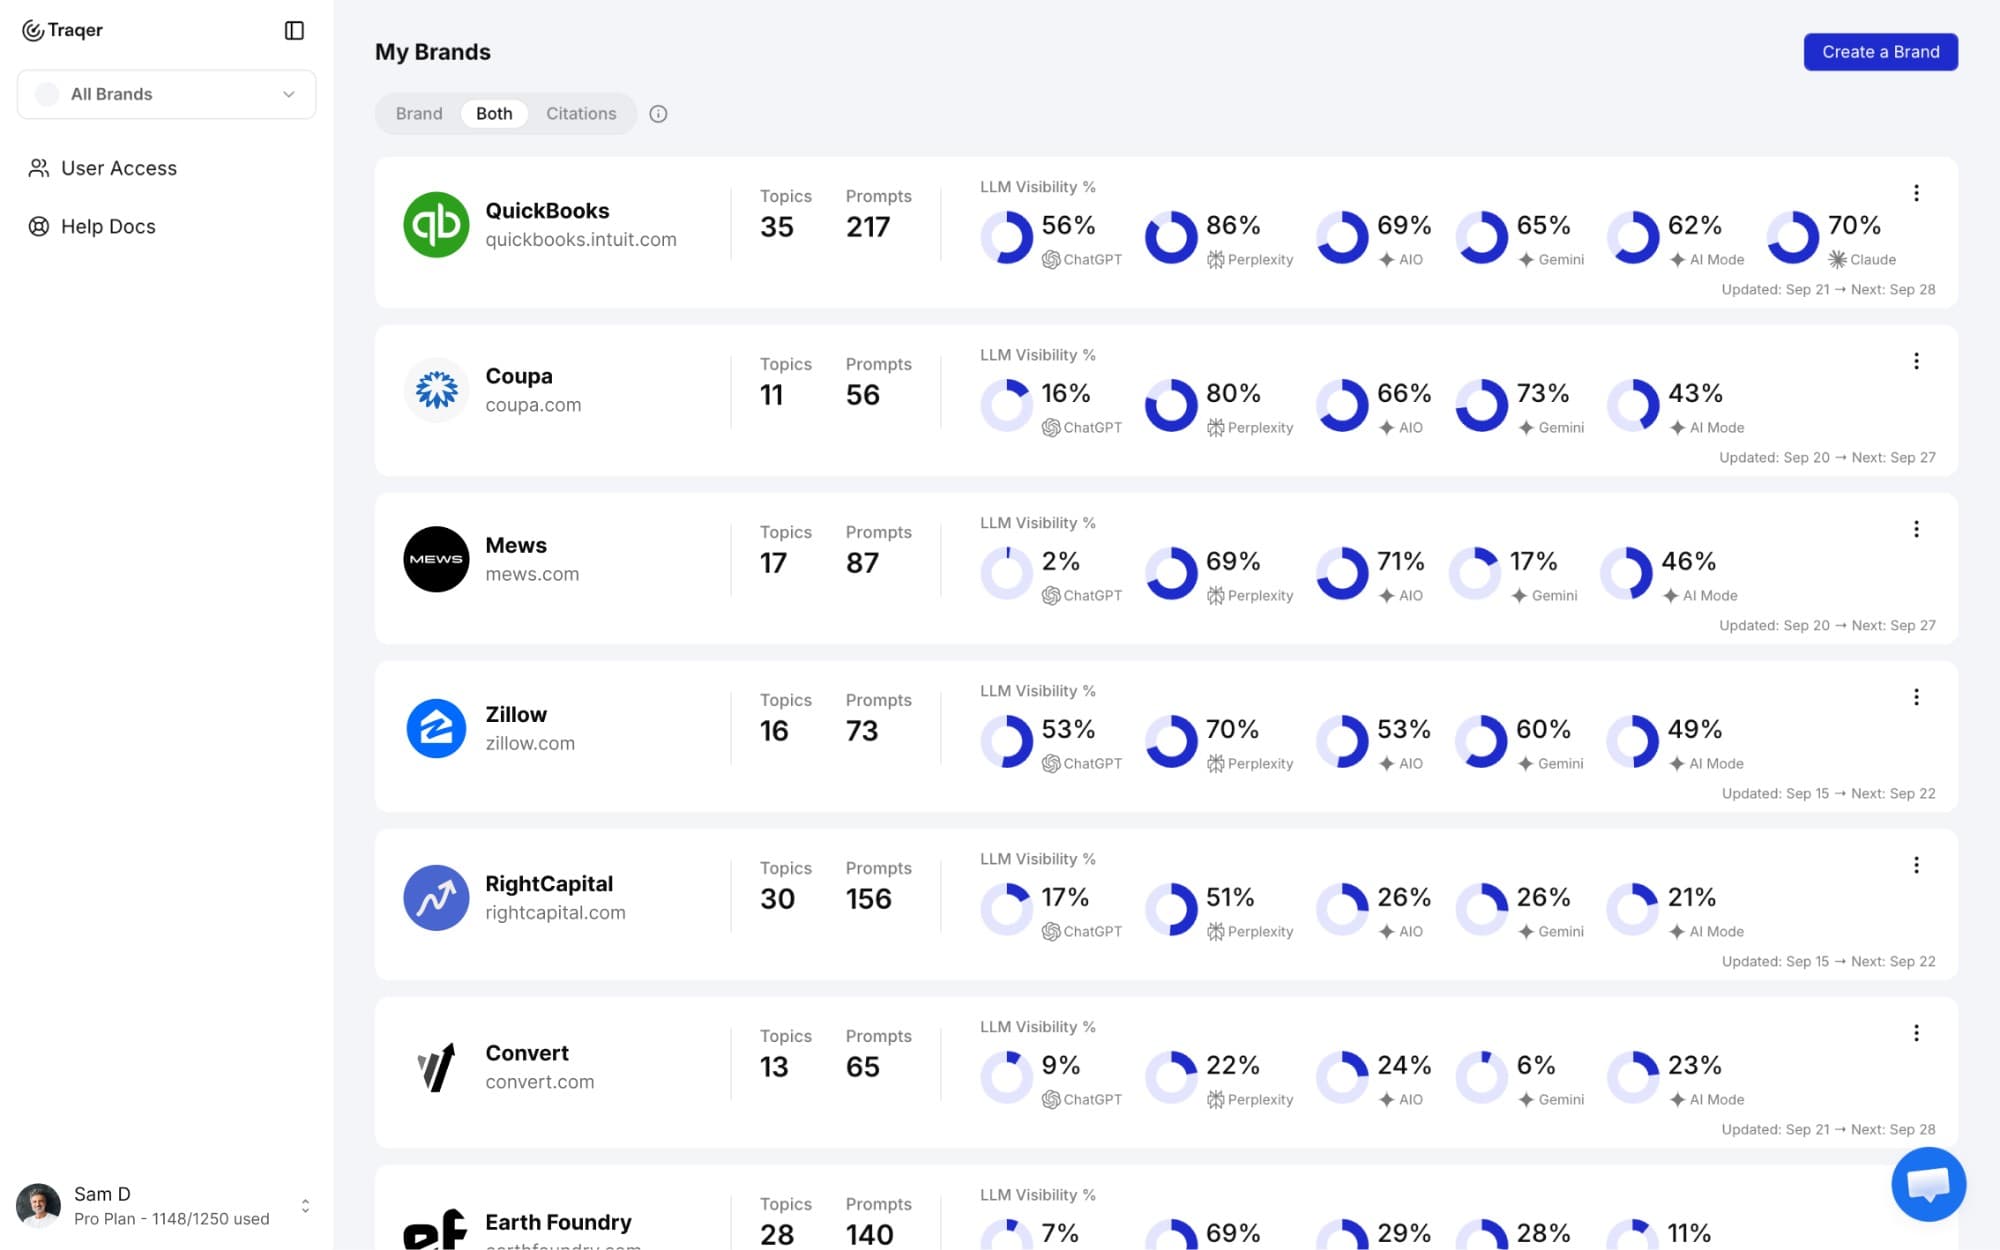This screenshot has height=1250, width=2000.
Task: Click QuickBooks 70% Claude donut chart
Action: 1793,237
